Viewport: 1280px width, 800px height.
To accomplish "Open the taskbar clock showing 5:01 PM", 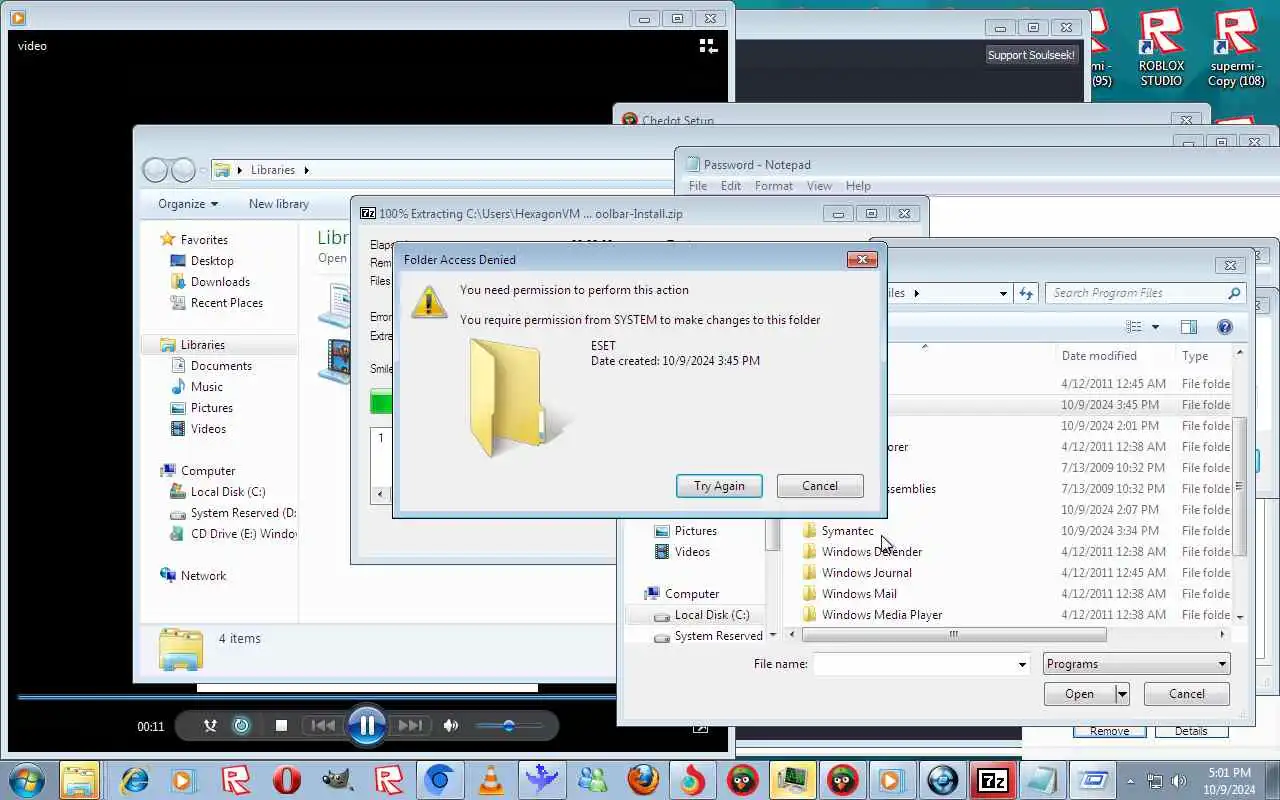I will [1228, 781].
